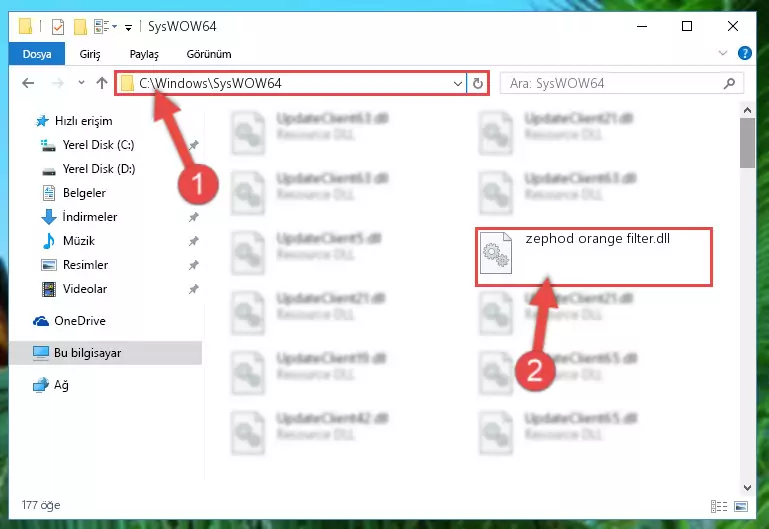Open the recent locations dropdown arrow
This screenshot has height=529, width=769.
tap(81, 83)
